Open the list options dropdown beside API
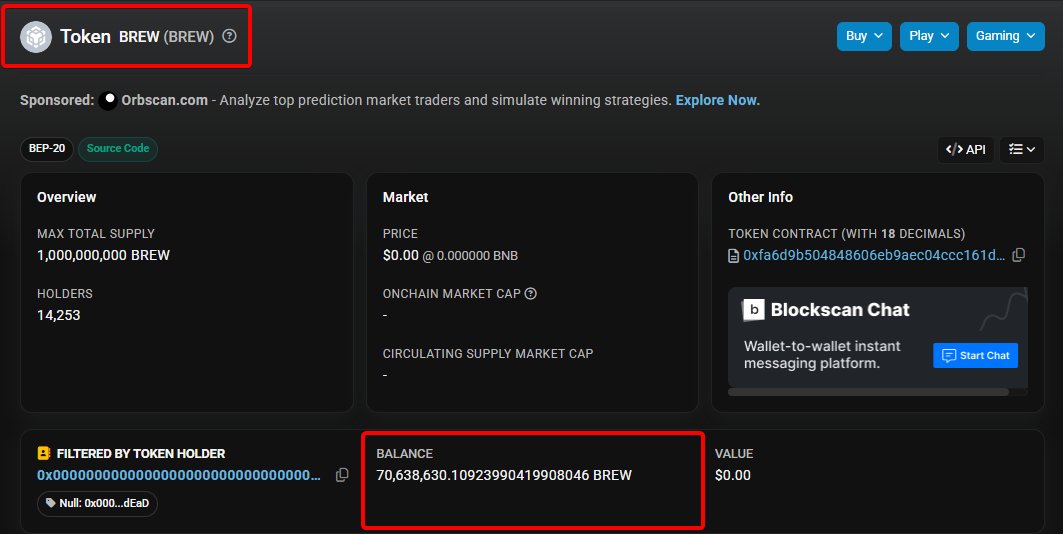 point(1022,150)
